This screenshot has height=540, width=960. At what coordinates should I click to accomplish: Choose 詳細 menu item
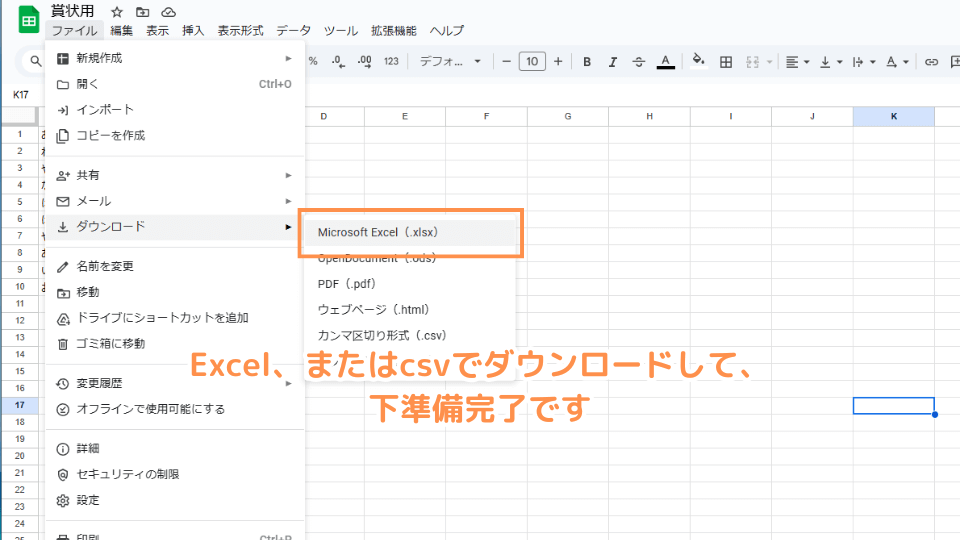pos(175,449)
